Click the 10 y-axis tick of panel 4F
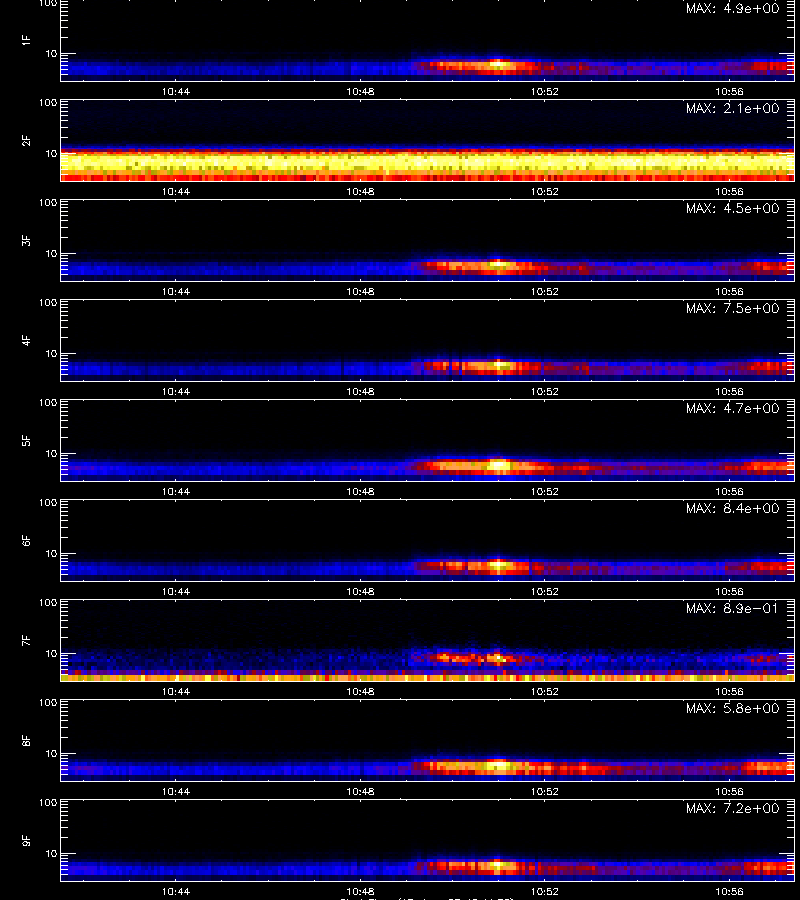The image size is (800, 900). tap(51, 354)
